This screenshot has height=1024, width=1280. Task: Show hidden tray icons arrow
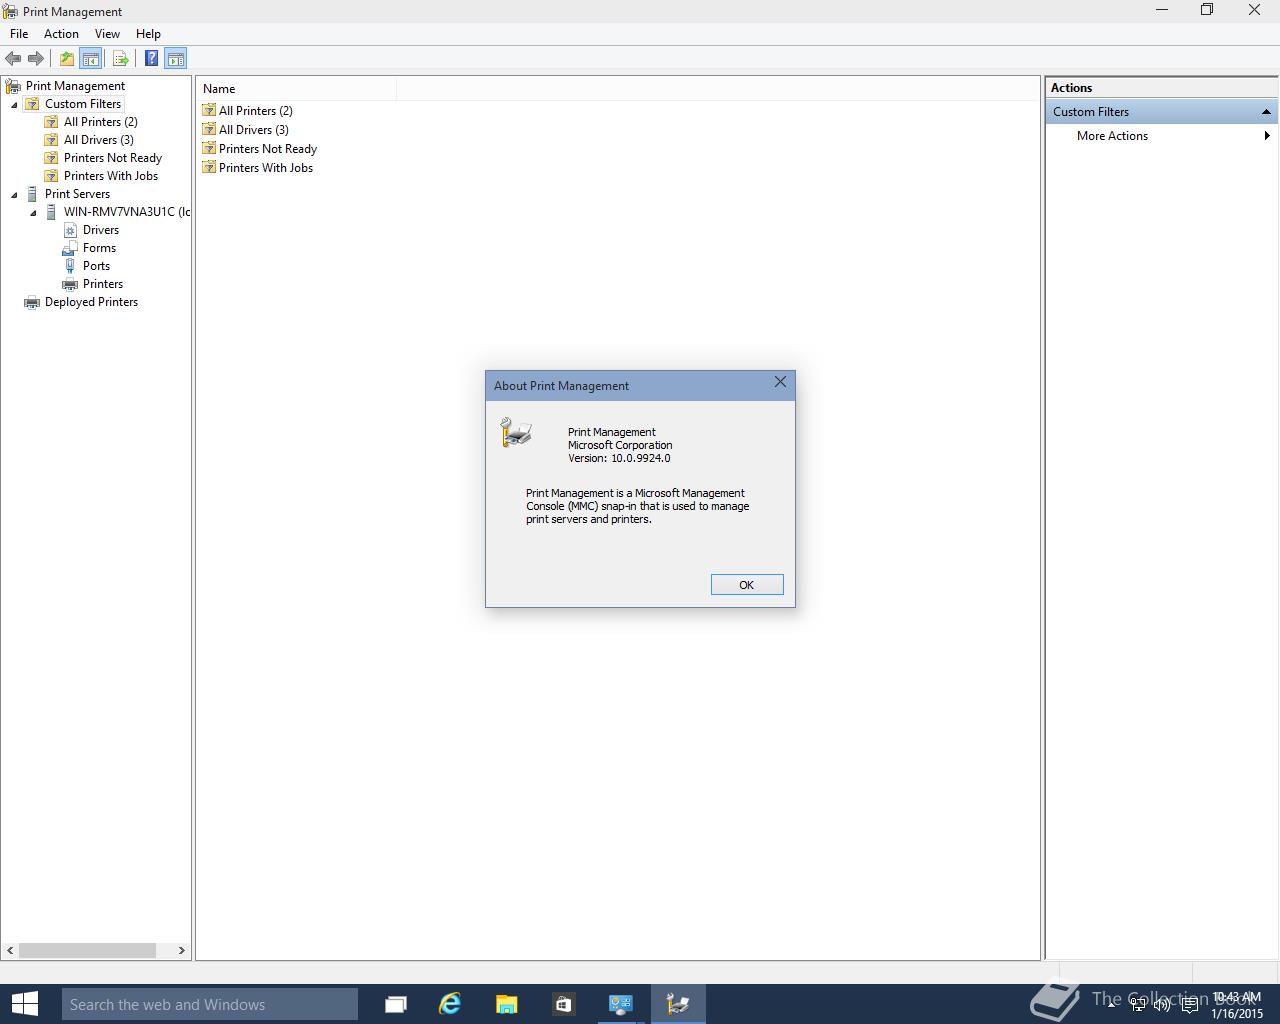tap(1111, 1004)
